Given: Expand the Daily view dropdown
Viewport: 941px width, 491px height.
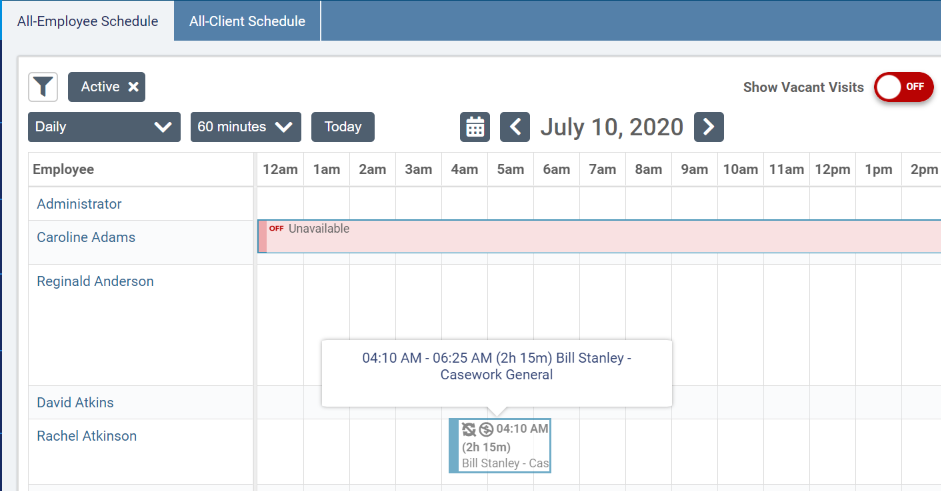Looking at the screenshot, I should pos(104,127).
